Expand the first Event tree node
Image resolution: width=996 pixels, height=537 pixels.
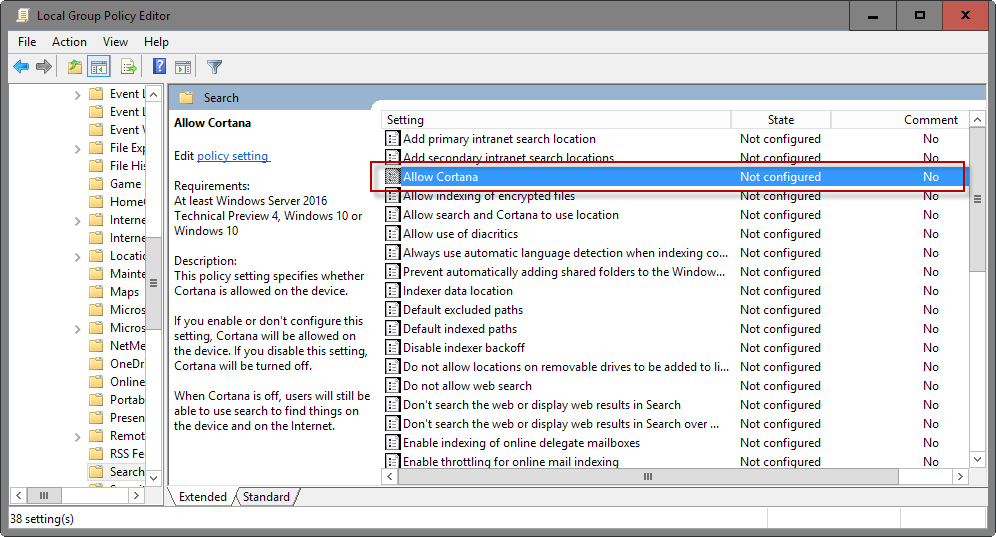pyautogui.click(x=77, y=95)
